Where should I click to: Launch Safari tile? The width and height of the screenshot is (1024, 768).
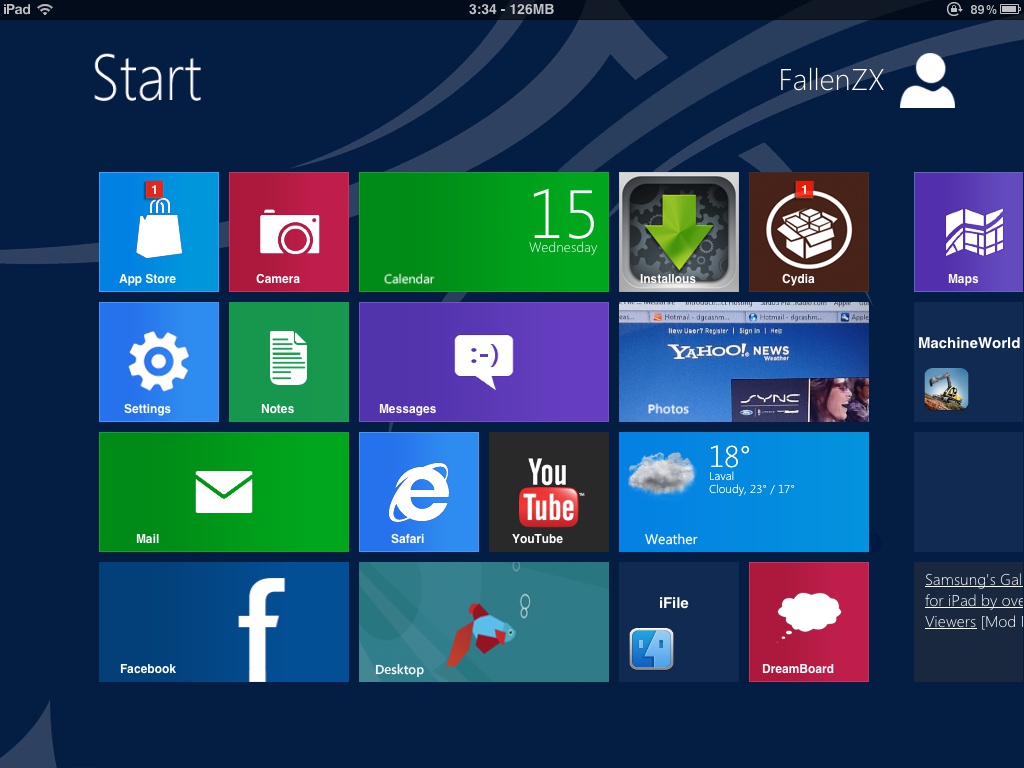(419, 492)
